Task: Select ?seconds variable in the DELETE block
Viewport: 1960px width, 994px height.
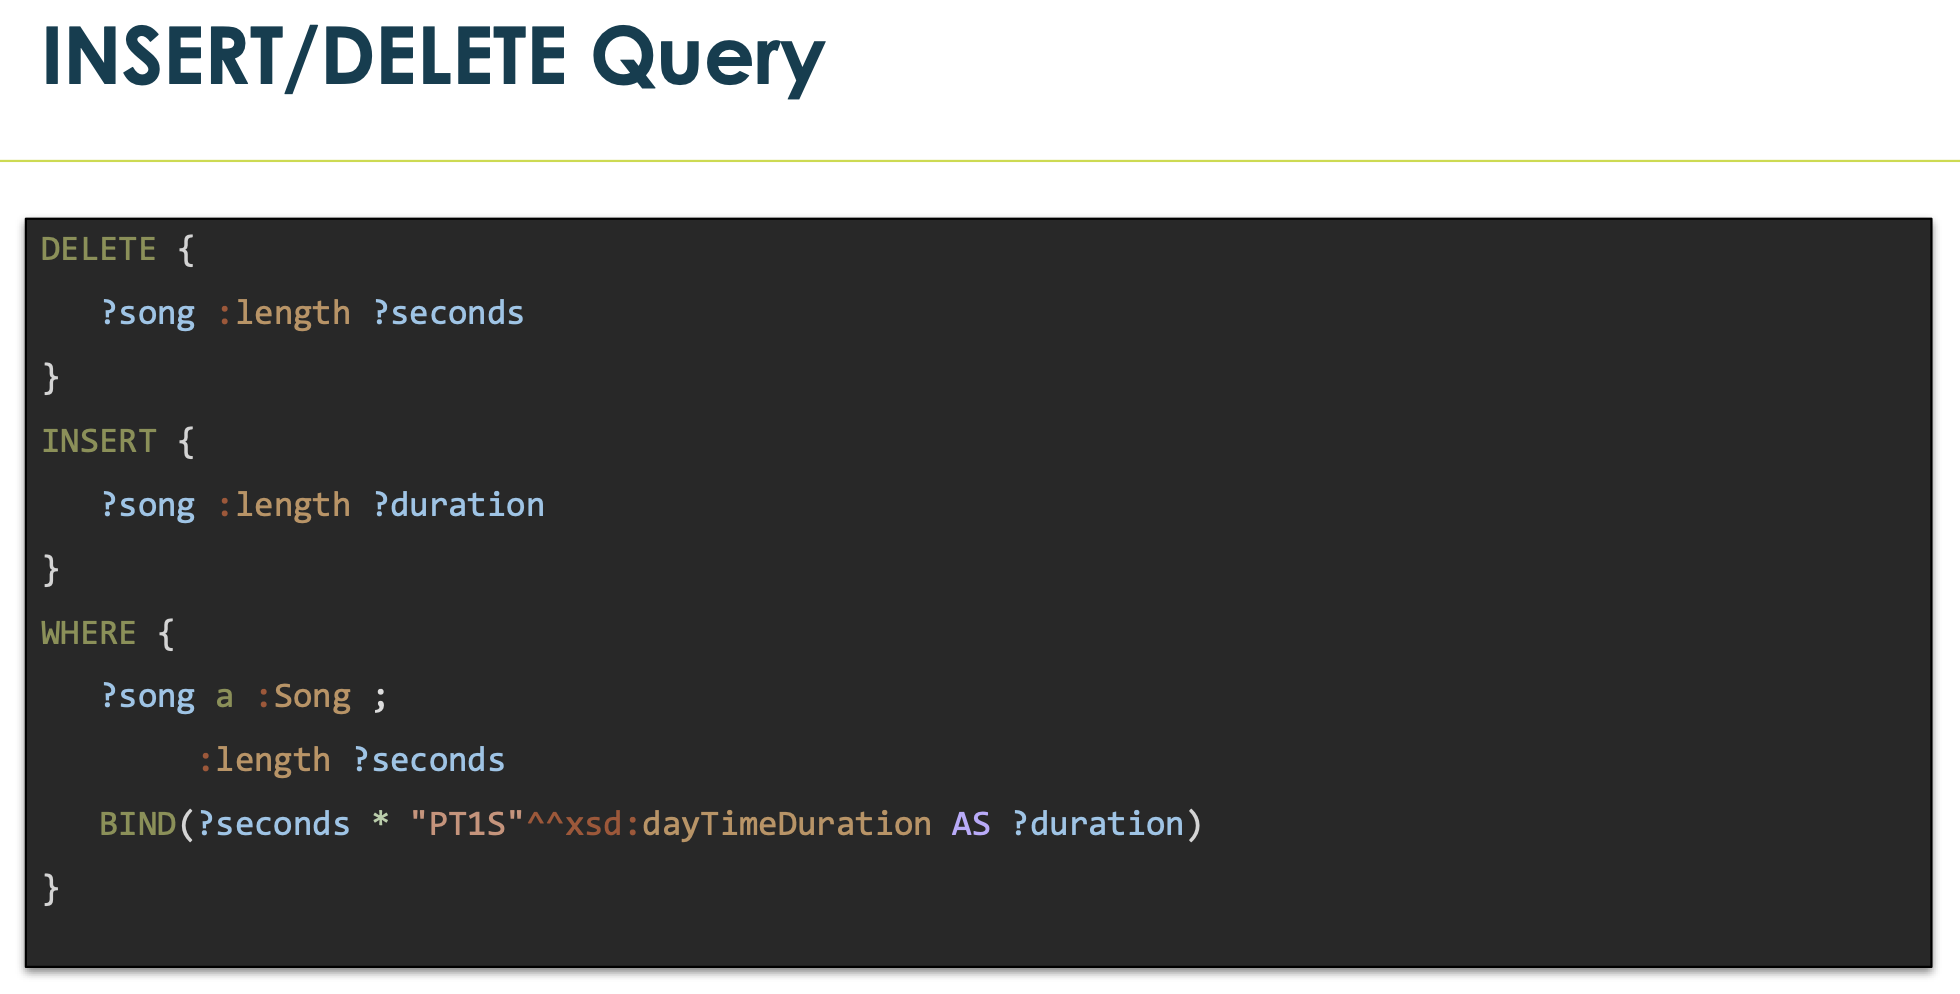Action: point(448,313)
